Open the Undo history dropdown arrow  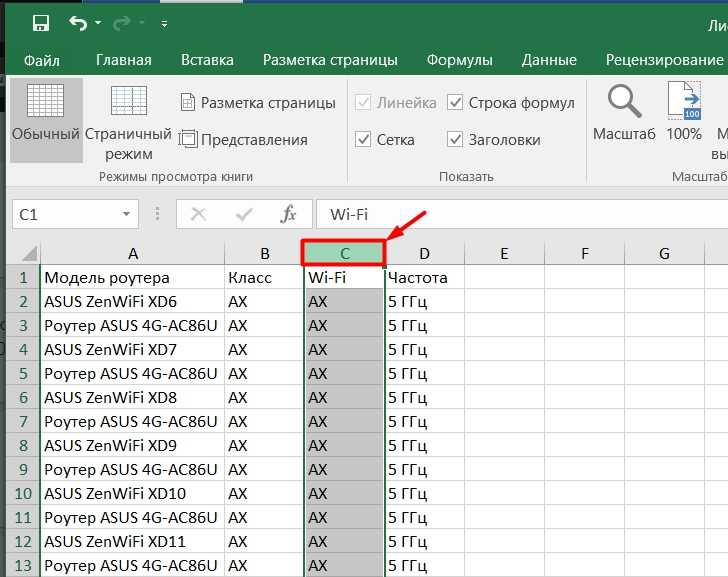pos(98,23)
